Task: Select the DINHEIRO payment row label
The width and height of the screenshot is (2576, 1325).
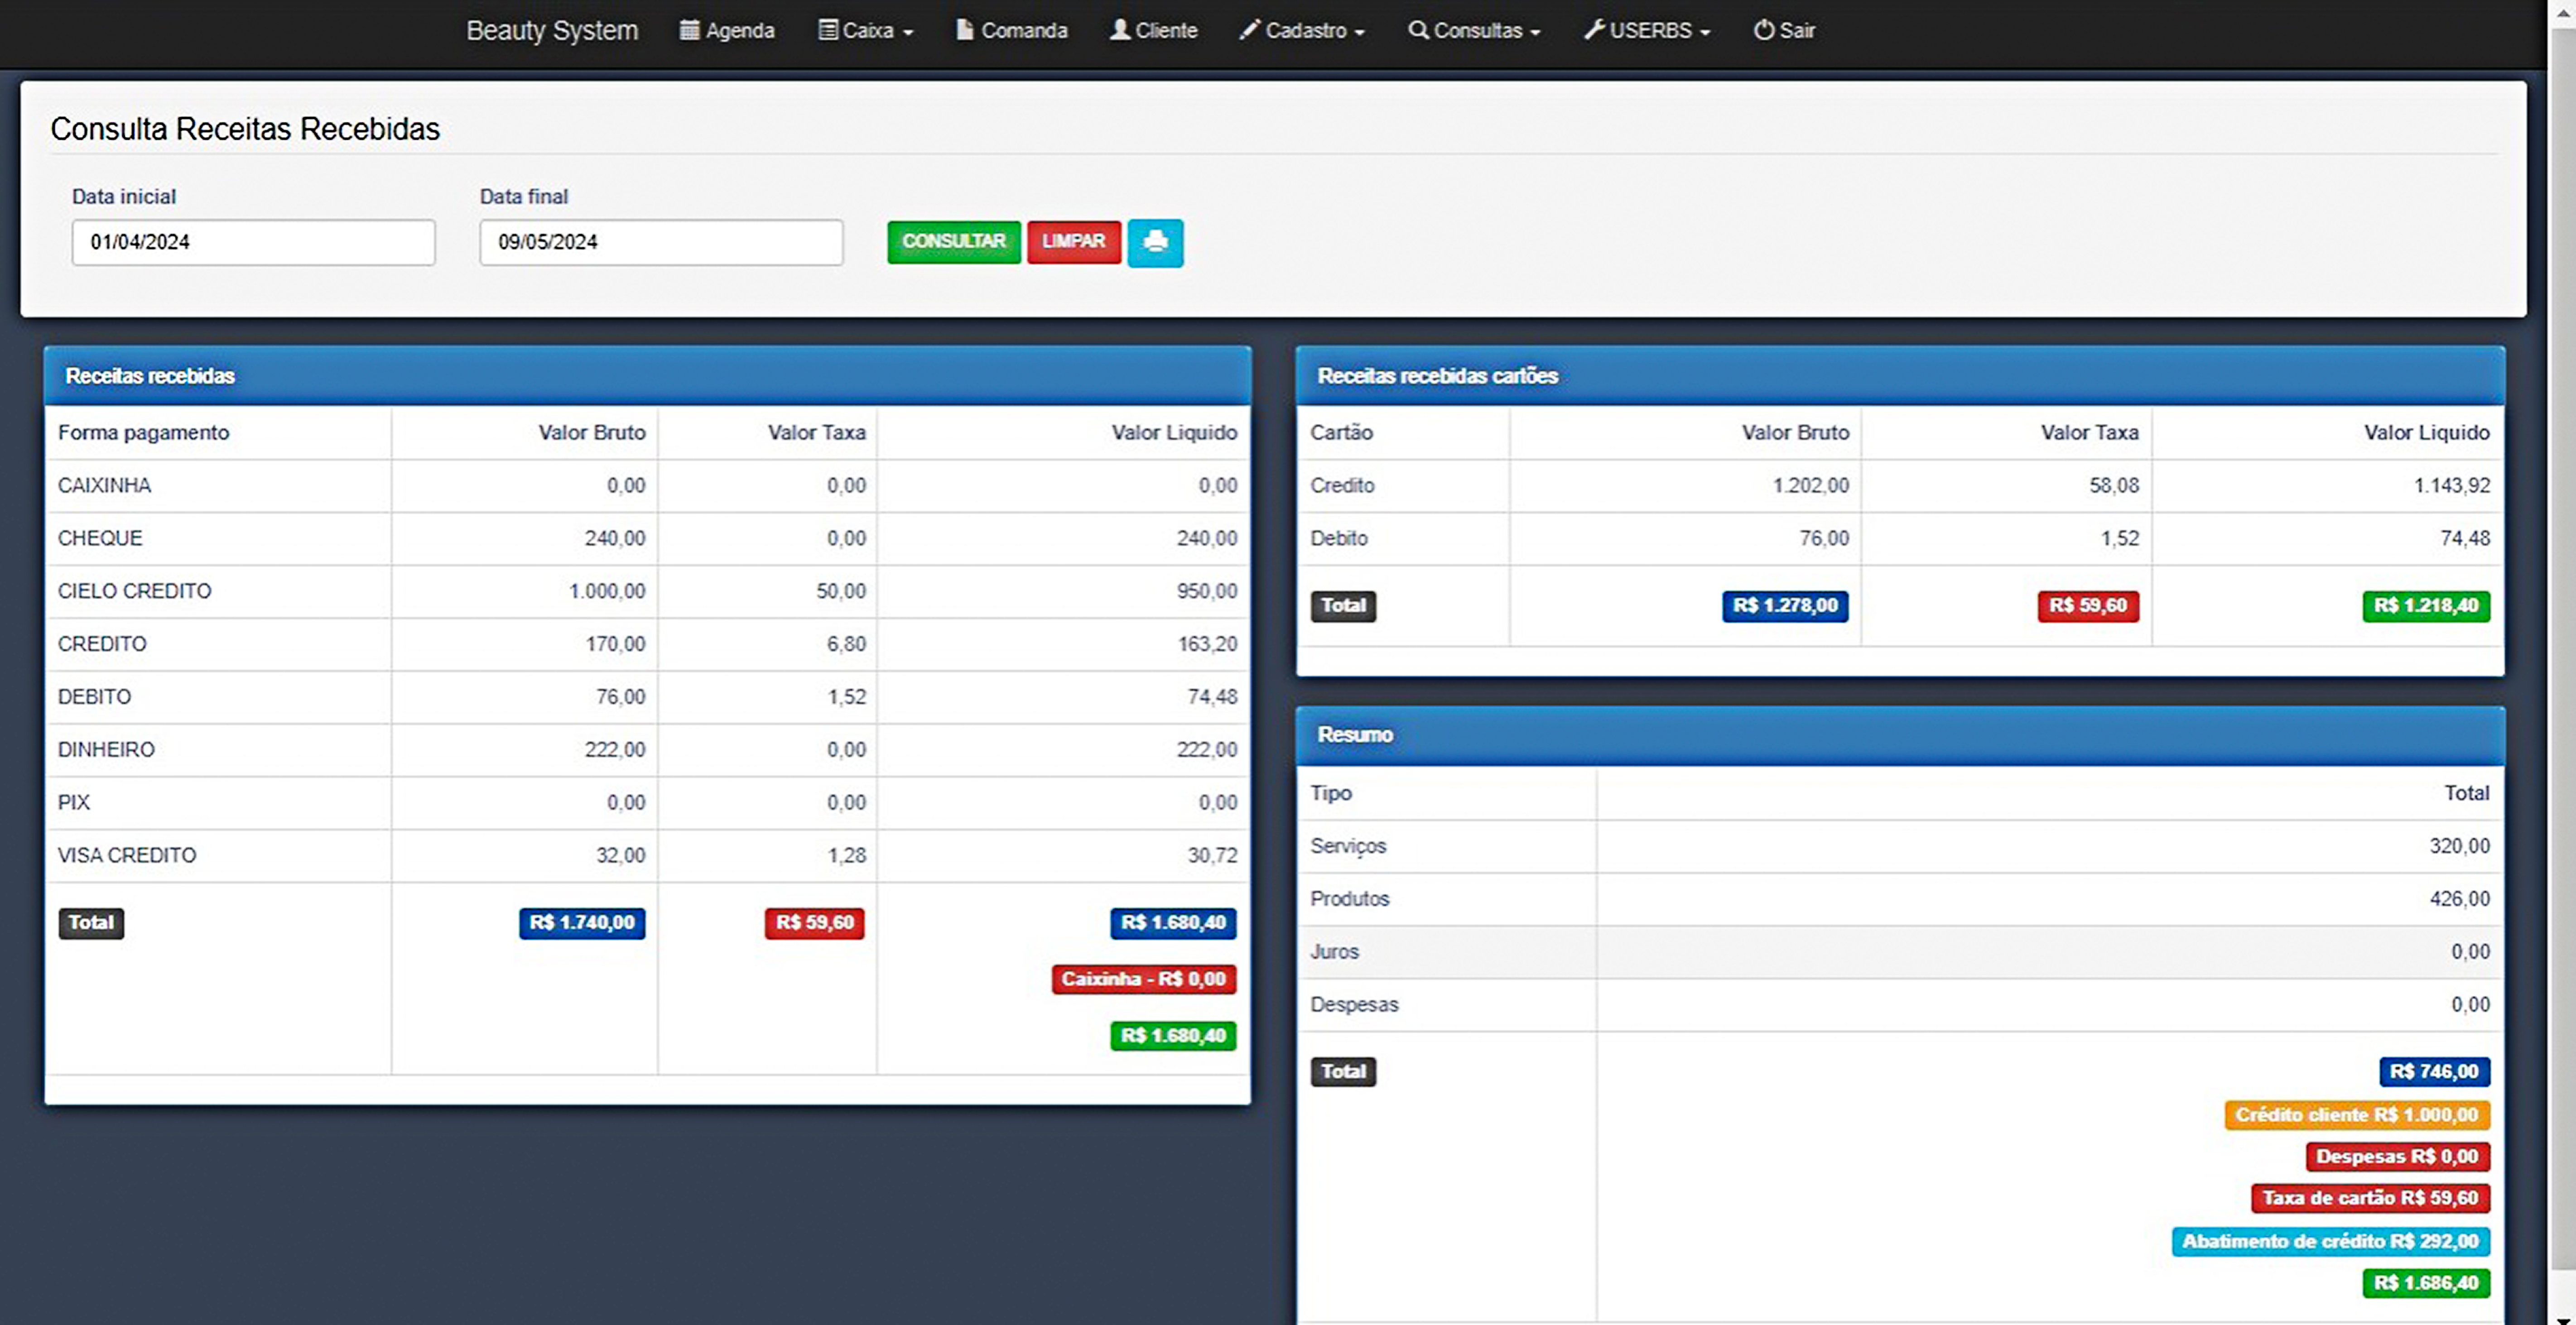Action: [x=106, y=750]
